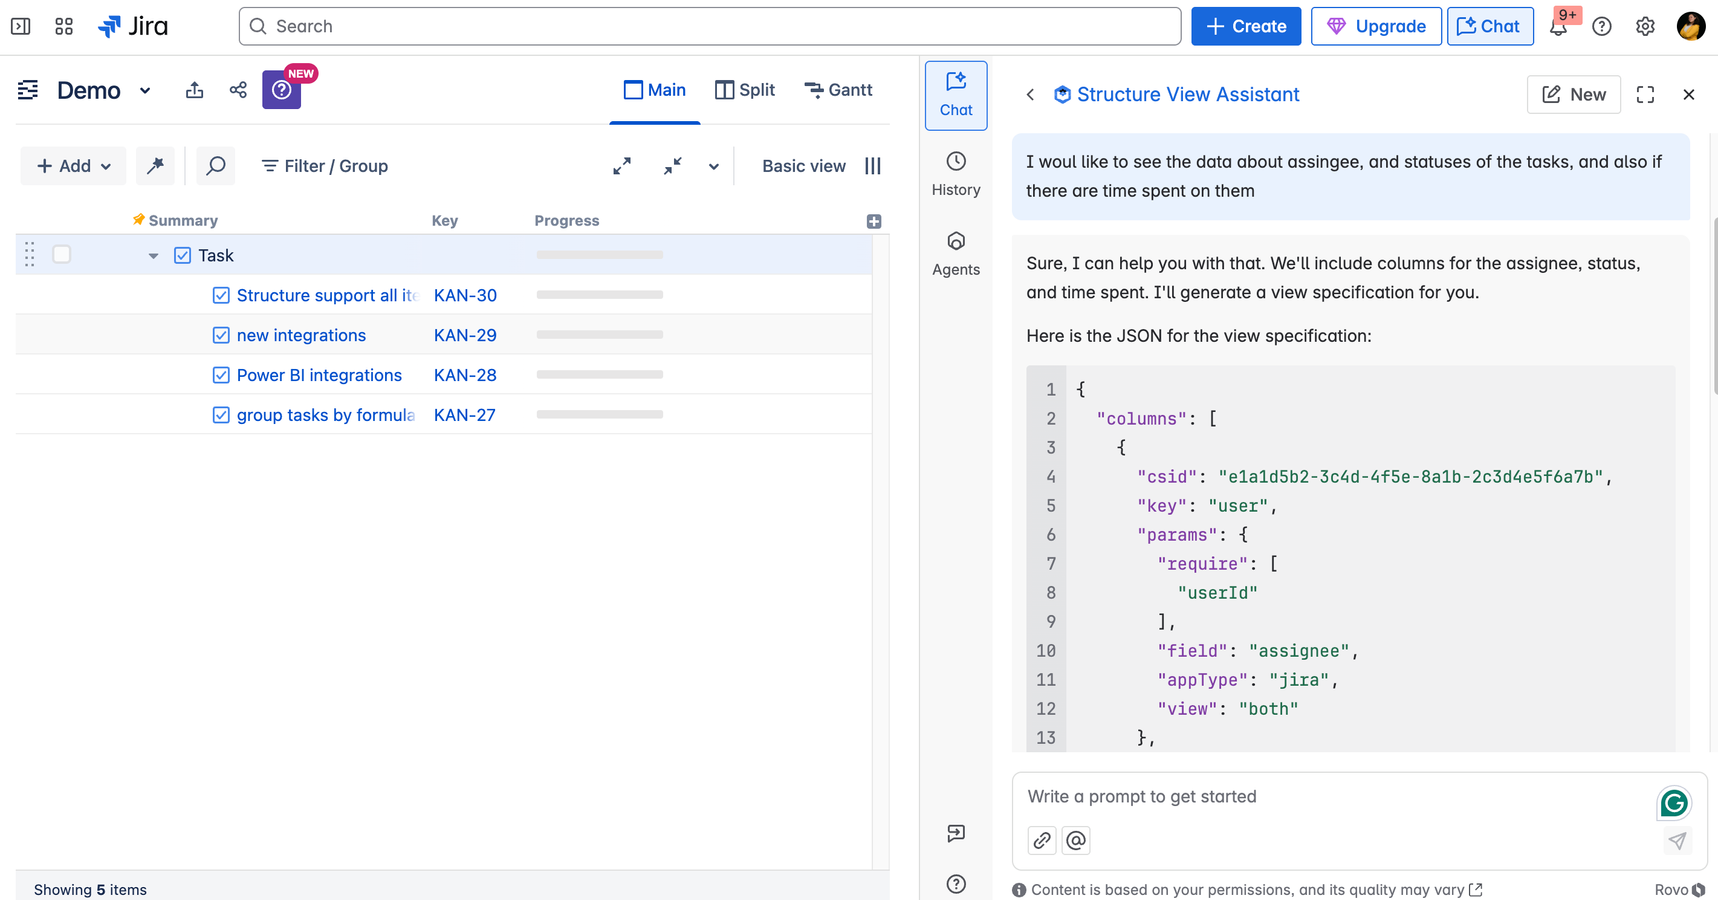Image resolution: width=1718 pixels, height=900 pixels.
Task: Open the expand level dropdown chevron
Action: tap(714, 166)
